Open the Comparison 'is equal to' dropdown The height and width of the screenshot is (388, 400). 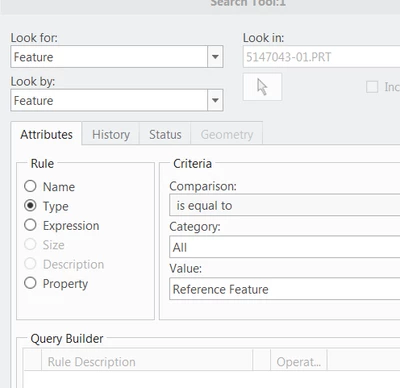point(285,205)
